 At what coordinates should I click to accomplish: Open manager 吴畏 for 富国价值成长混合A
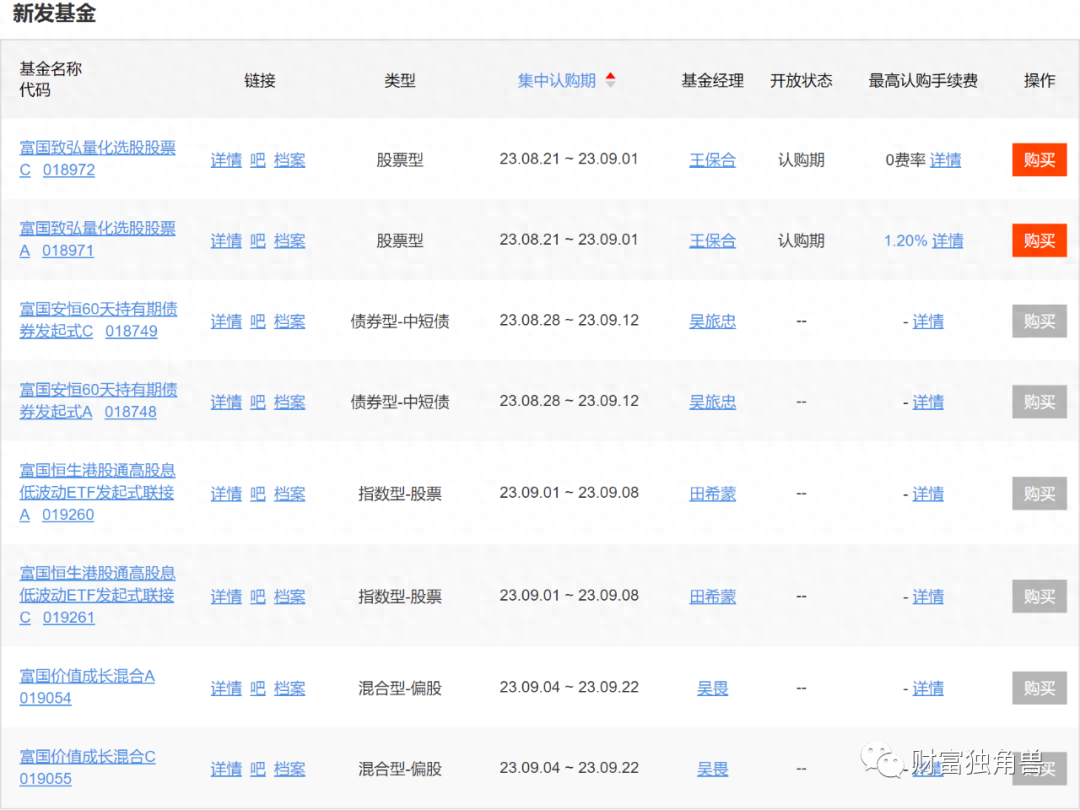[x=712, y=689]
